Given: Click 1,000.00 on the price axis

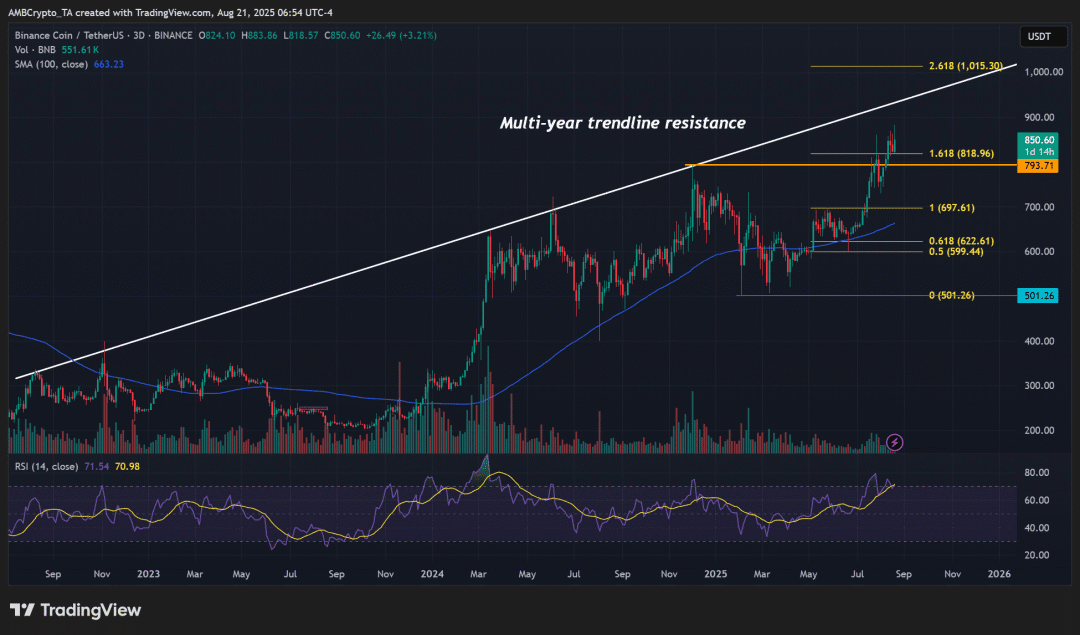Looking at the screenshot, I should 1043,72.
